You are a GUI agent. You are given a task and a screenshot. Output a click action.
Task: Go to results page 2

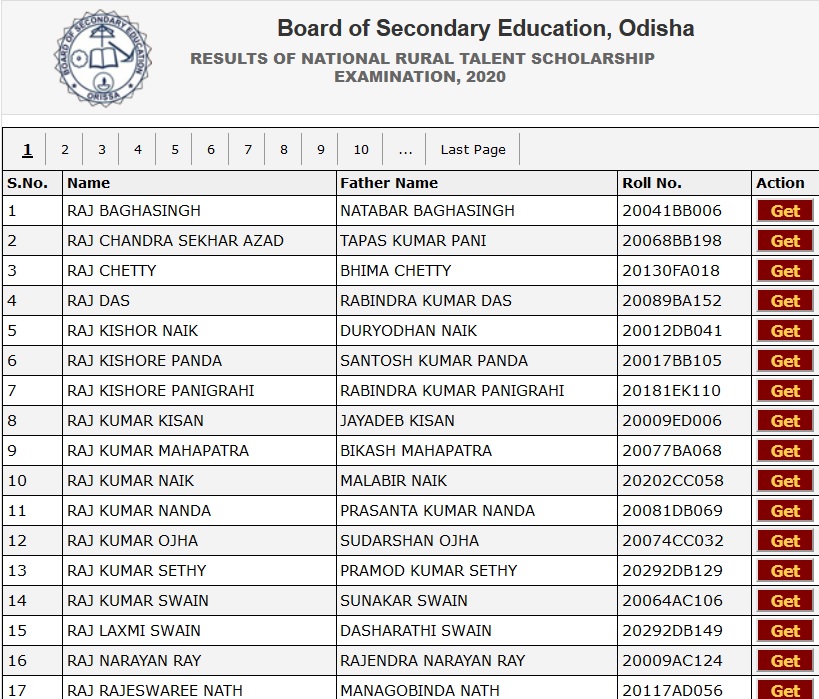(65, 149)
